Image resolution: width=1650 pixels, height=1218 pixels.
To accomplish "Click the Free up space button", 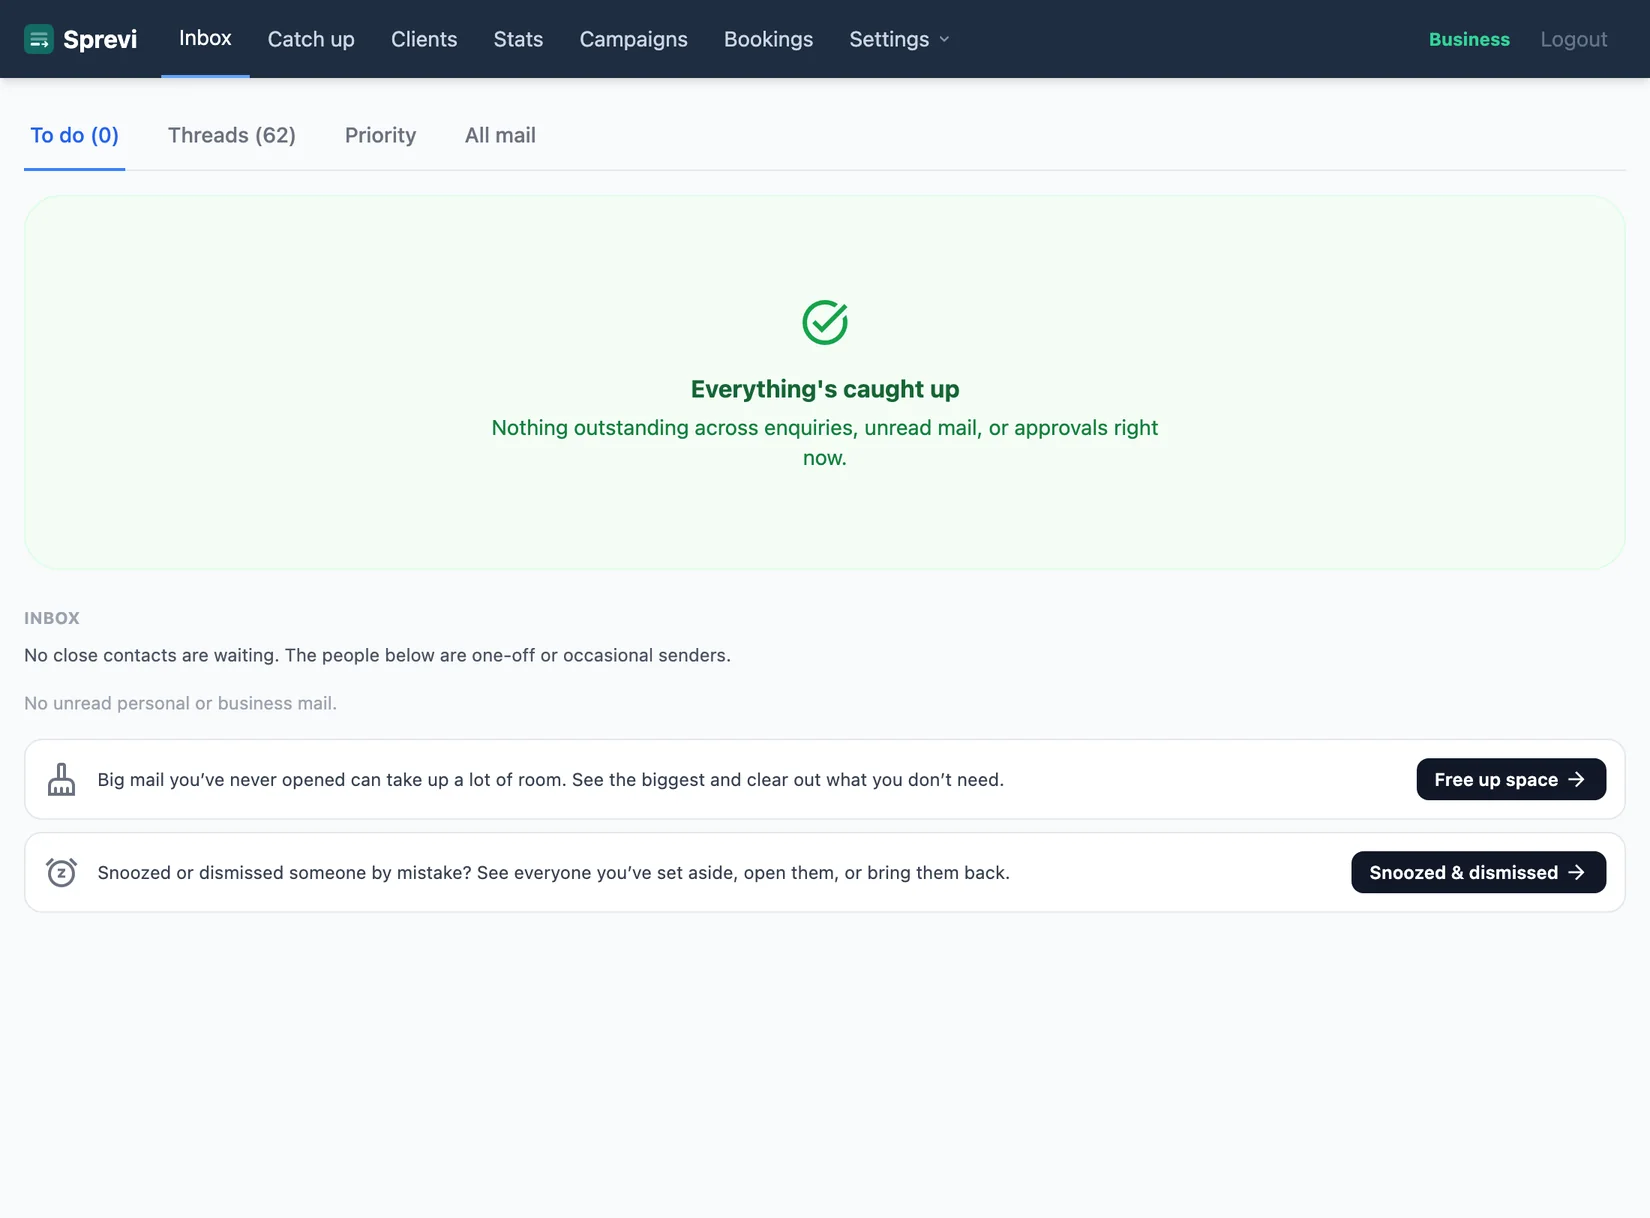I will click(1511, 779).
